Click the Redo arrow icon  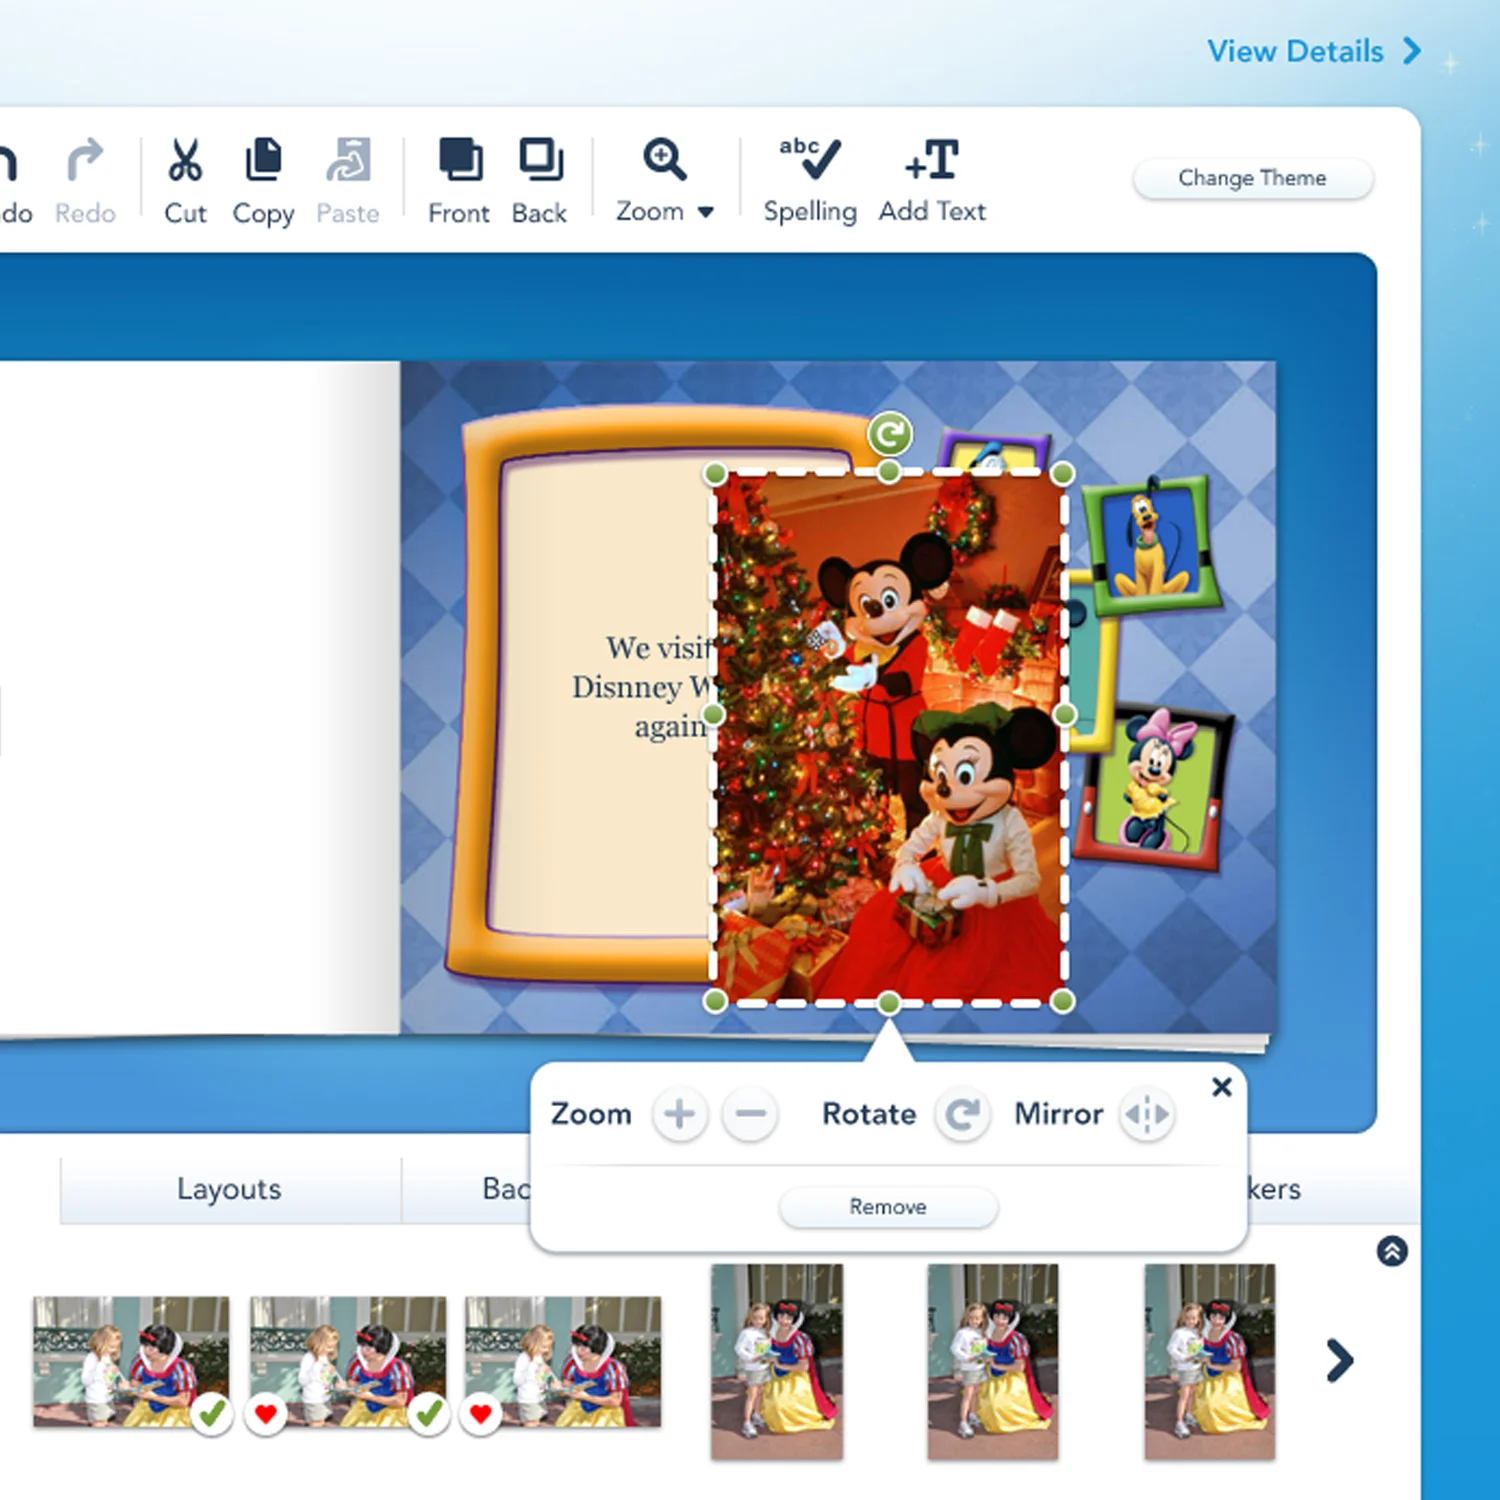pos(85,161)
